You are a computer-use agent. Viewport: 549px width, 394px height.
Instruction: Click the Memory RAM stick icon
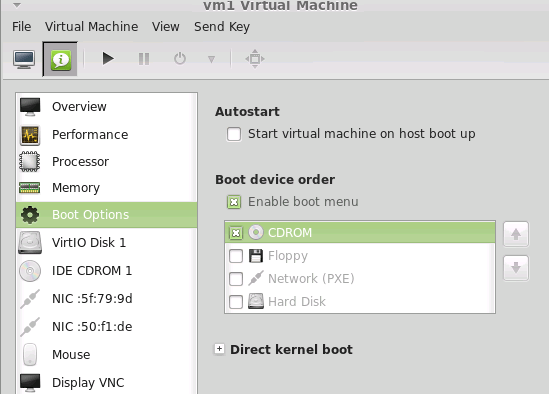[30, 188]
